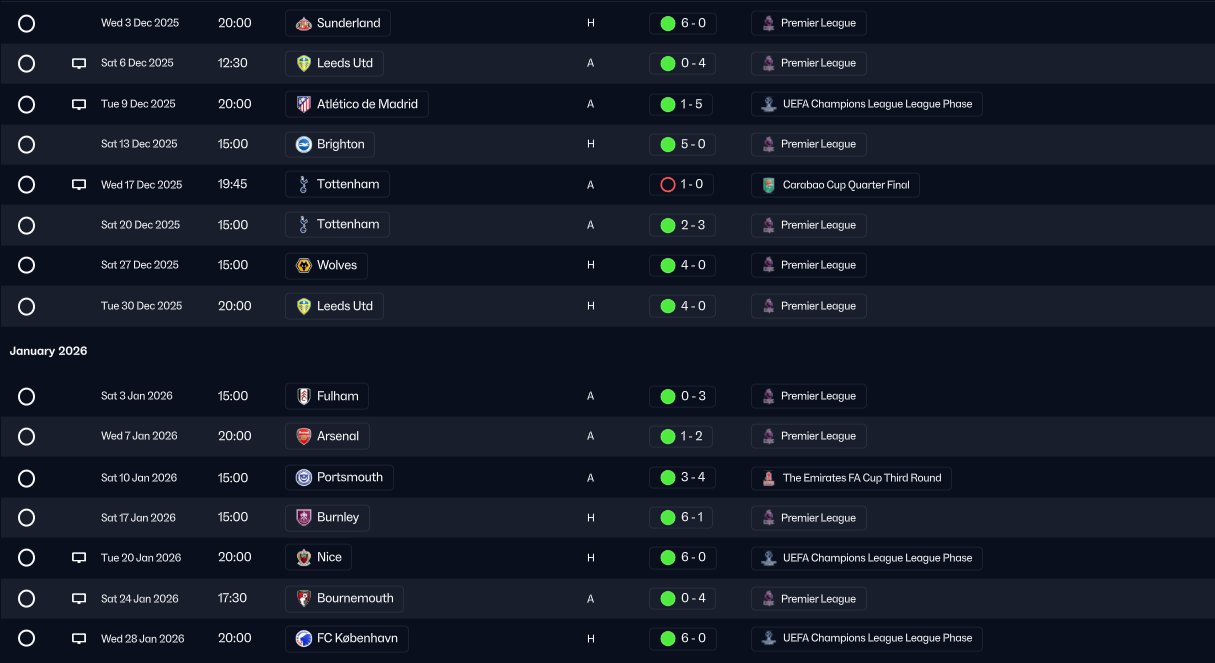Select the radio circle for Brighton fixture
1215x663 pixels.
[27, 144]
